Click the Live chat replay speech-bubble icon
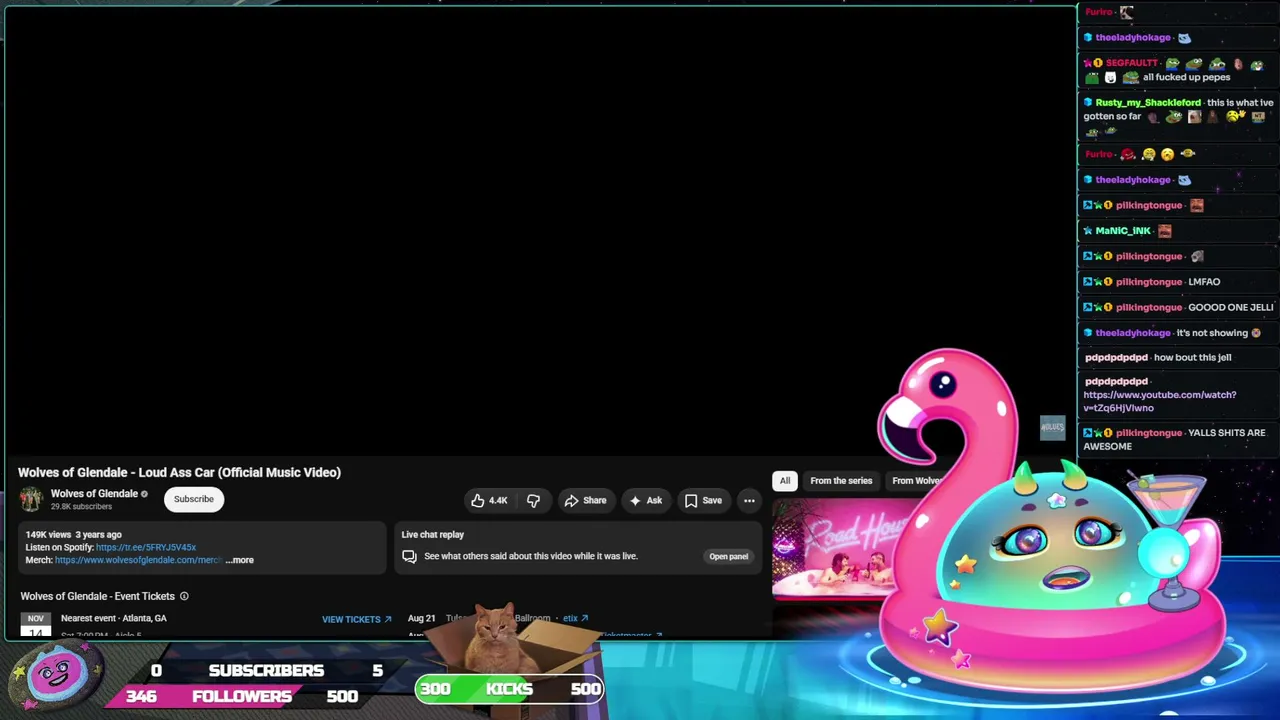 pos(409,556)
